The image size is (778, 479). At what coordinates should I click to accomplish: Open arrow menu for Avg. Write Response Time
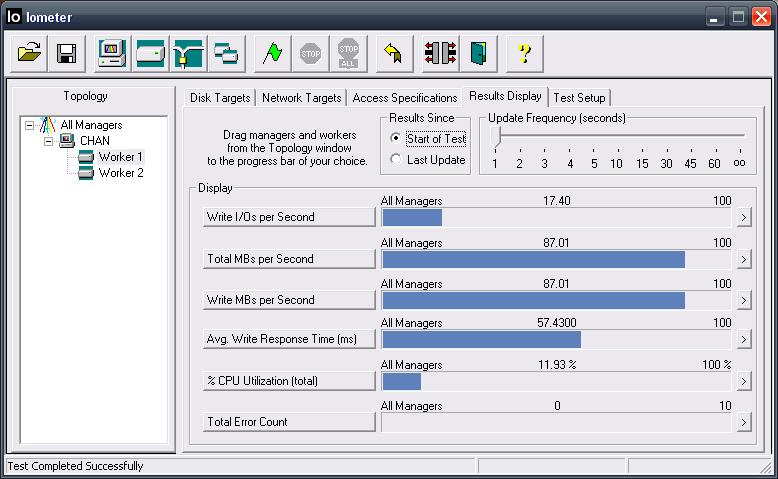(744, 340)
